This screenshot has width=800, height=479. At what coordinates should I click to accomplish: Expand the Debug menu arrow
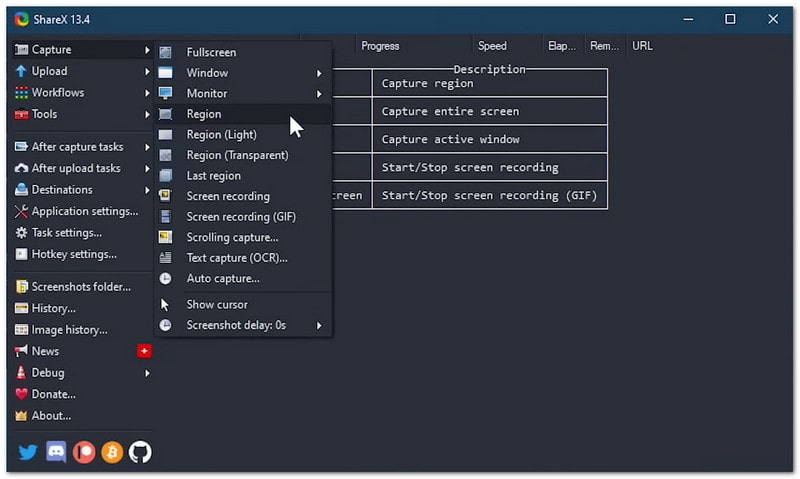coord(147,373)
